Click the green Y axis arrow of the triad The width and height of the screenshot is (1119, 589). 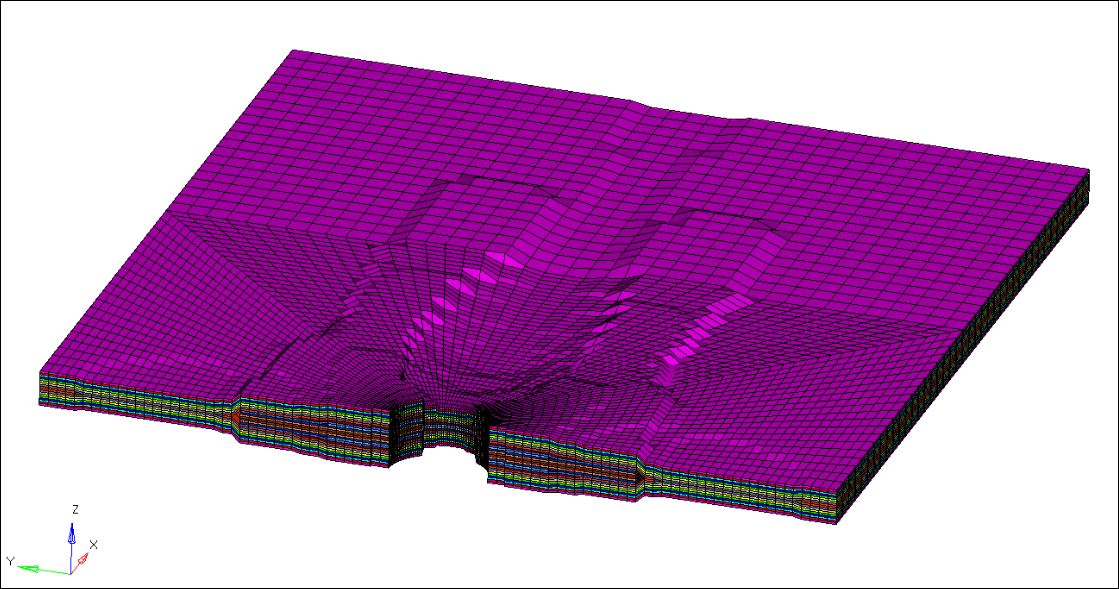30,568
